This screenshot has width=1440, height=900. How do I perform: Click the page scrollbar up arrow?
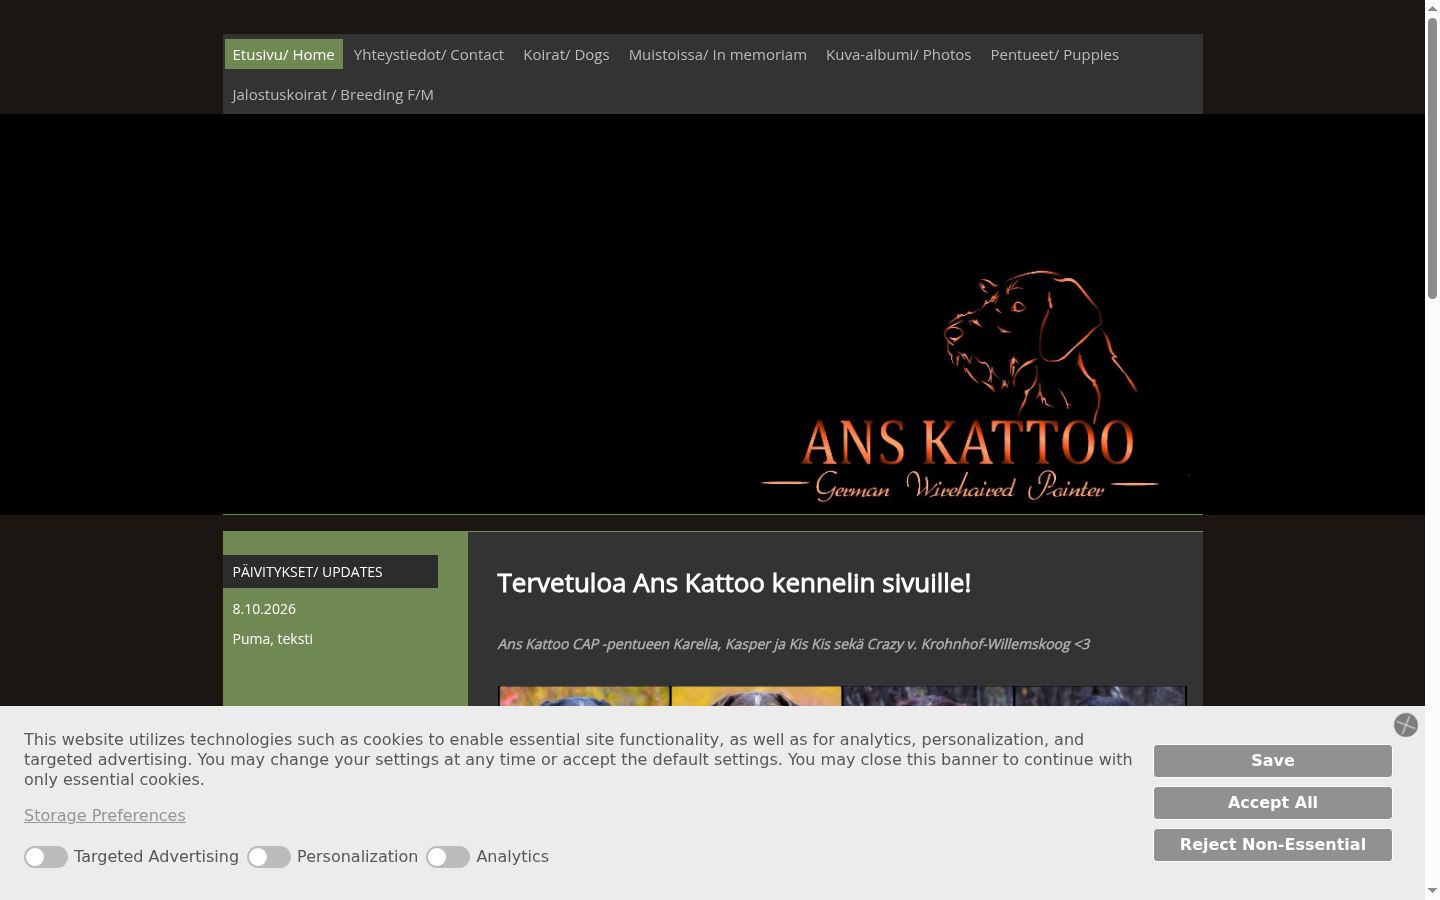tap(1432, 8)
